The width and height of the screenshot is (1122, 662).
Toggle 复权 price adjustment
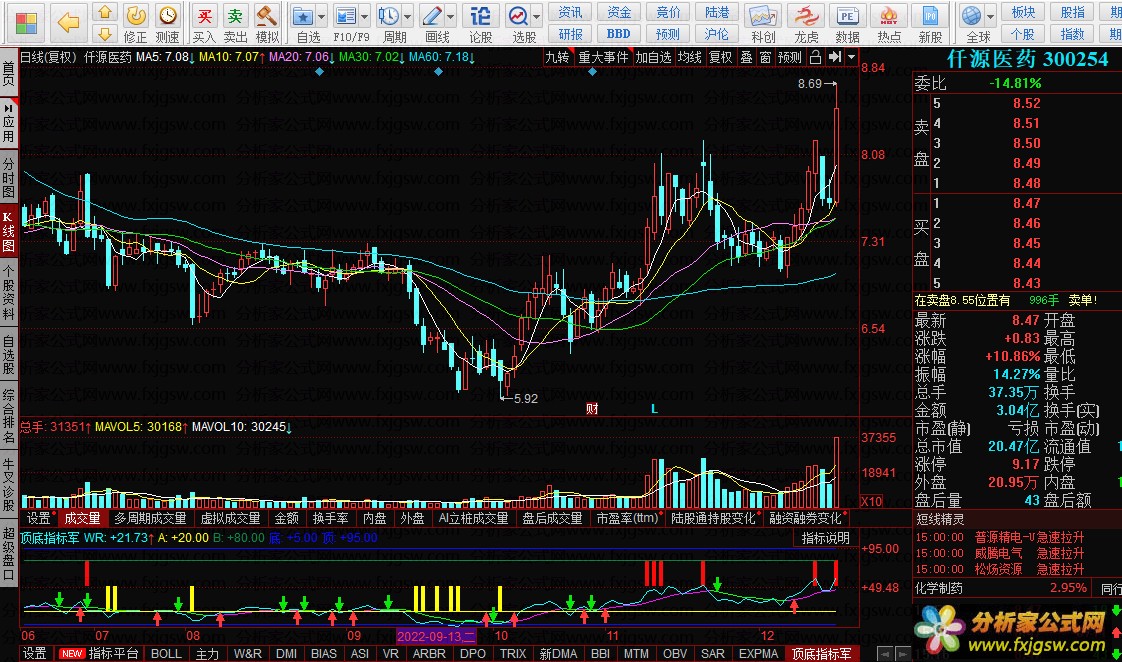point(720,57)
